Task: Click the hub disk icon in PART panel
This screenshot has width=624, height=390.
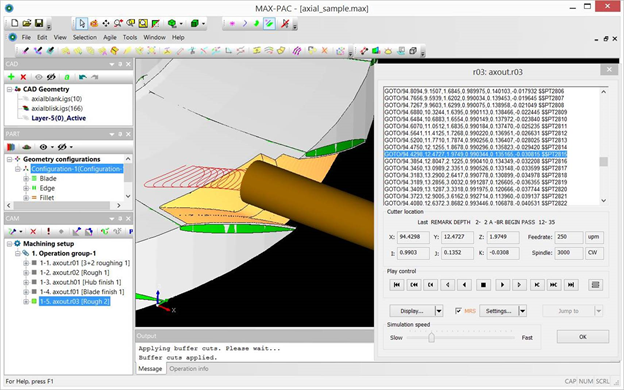Action: [26, 147]
